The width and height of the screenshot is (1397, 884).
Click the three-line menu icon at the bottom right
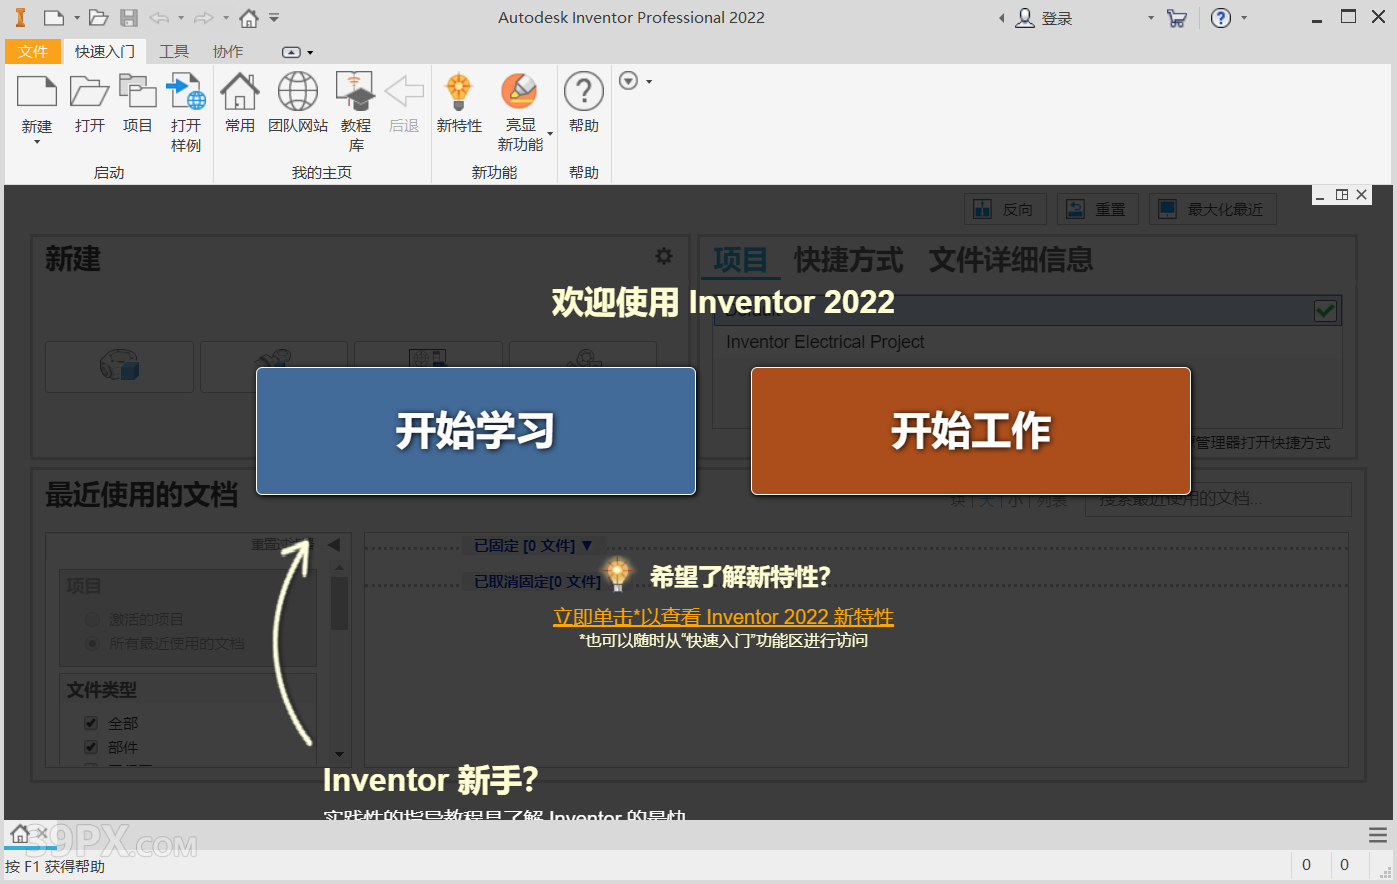tap(1378, 835)
